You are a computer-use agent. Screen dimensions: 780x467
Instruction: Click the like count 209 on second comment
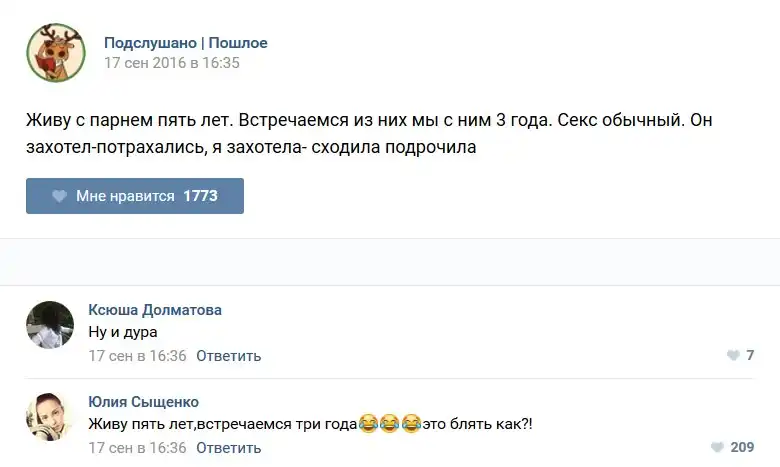point(742,448)
